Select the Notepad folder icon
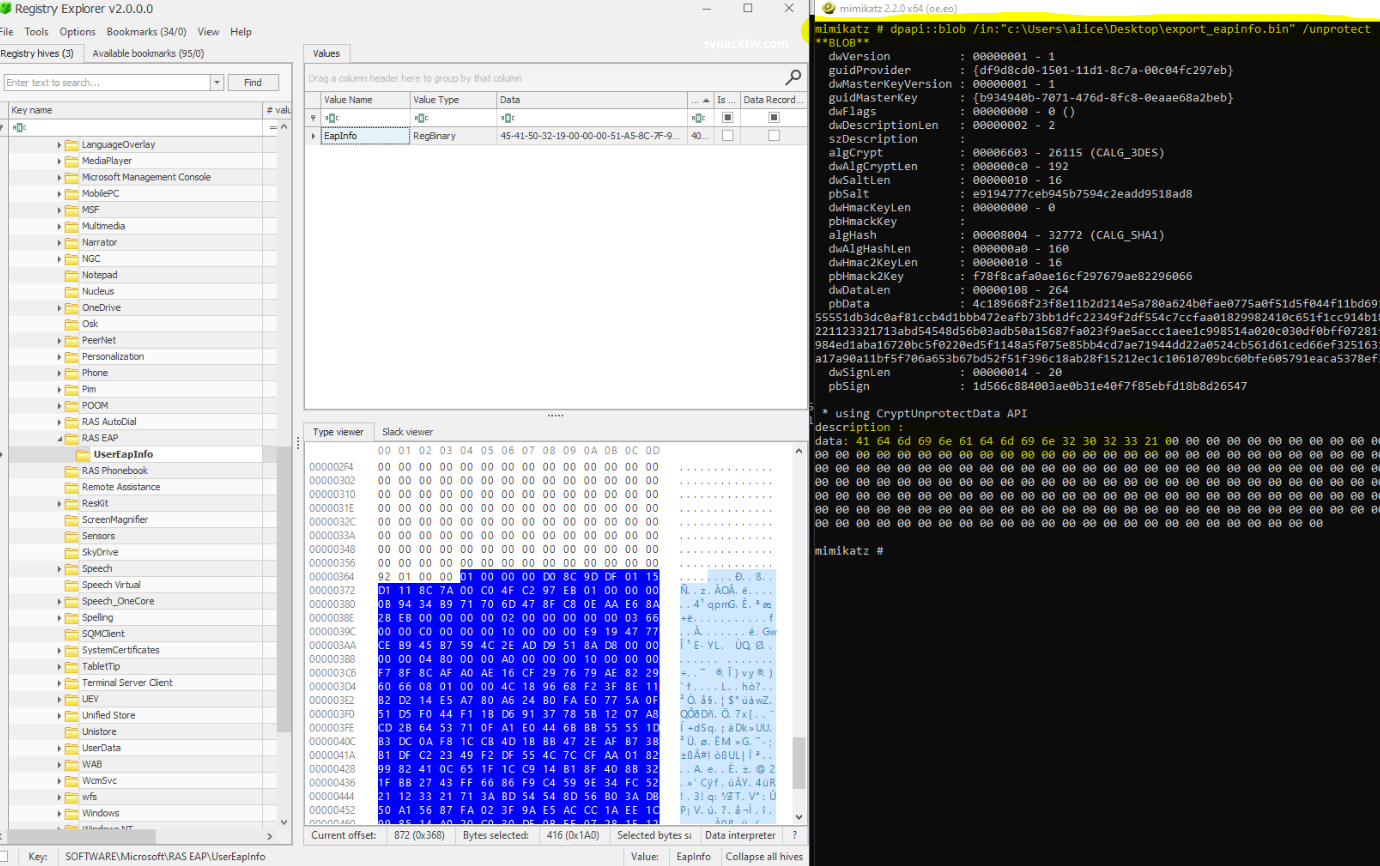 tap(72, 275)
